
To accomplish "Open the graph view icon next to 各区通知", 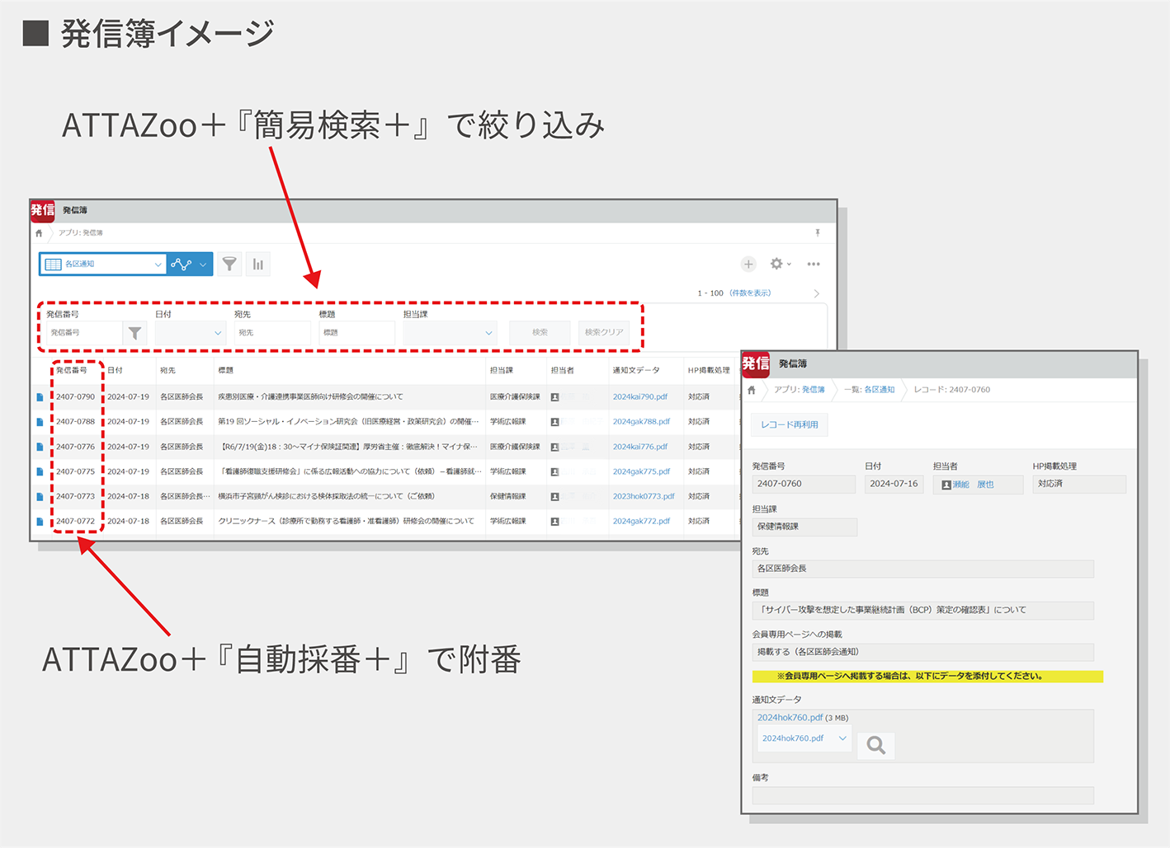I will (x=181, y=264).
